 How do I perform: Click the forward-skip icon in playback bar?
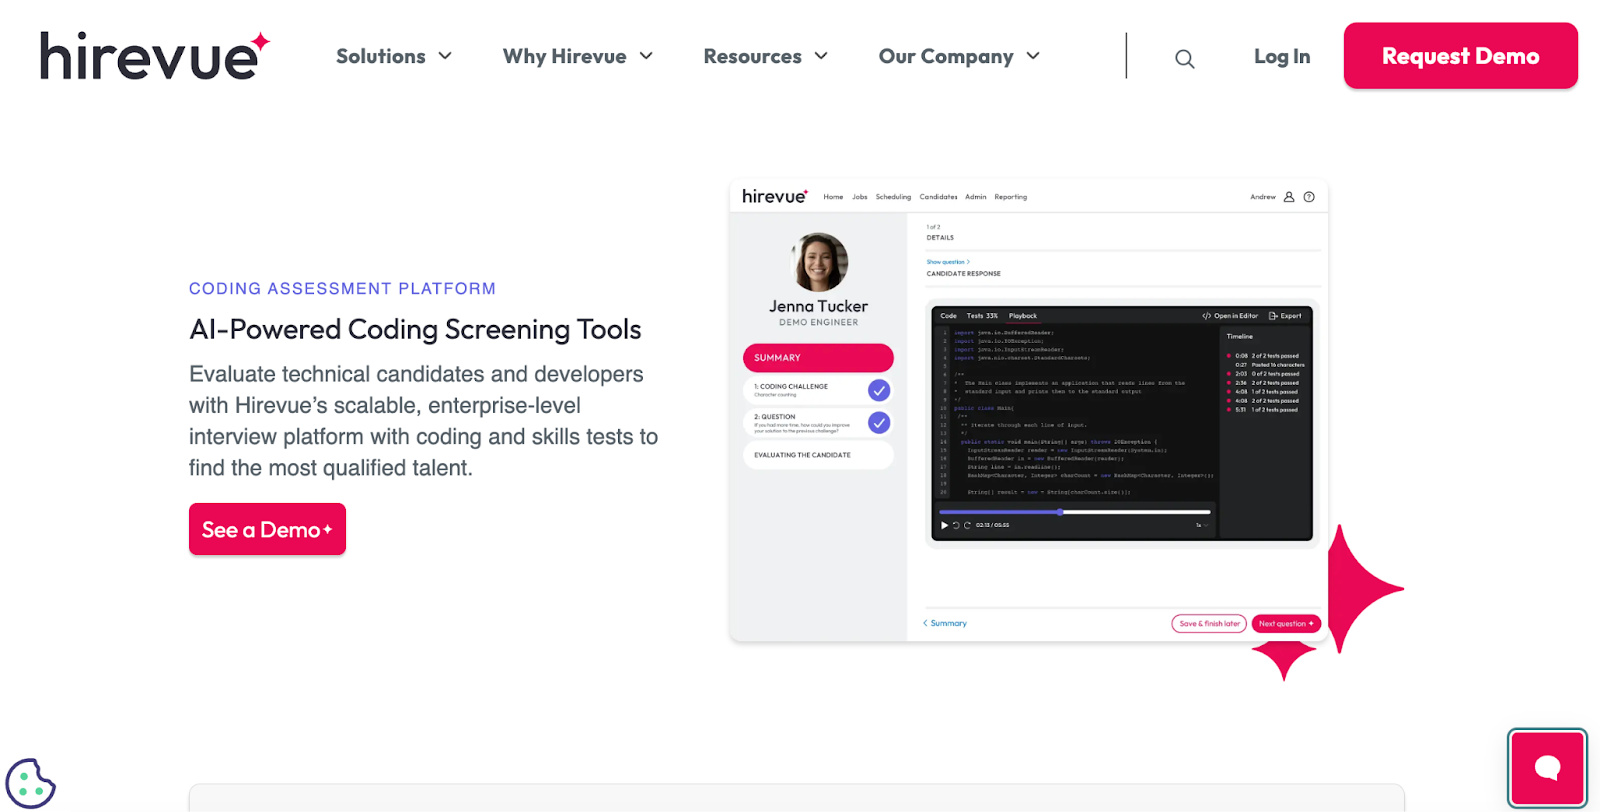pos(967,525)
